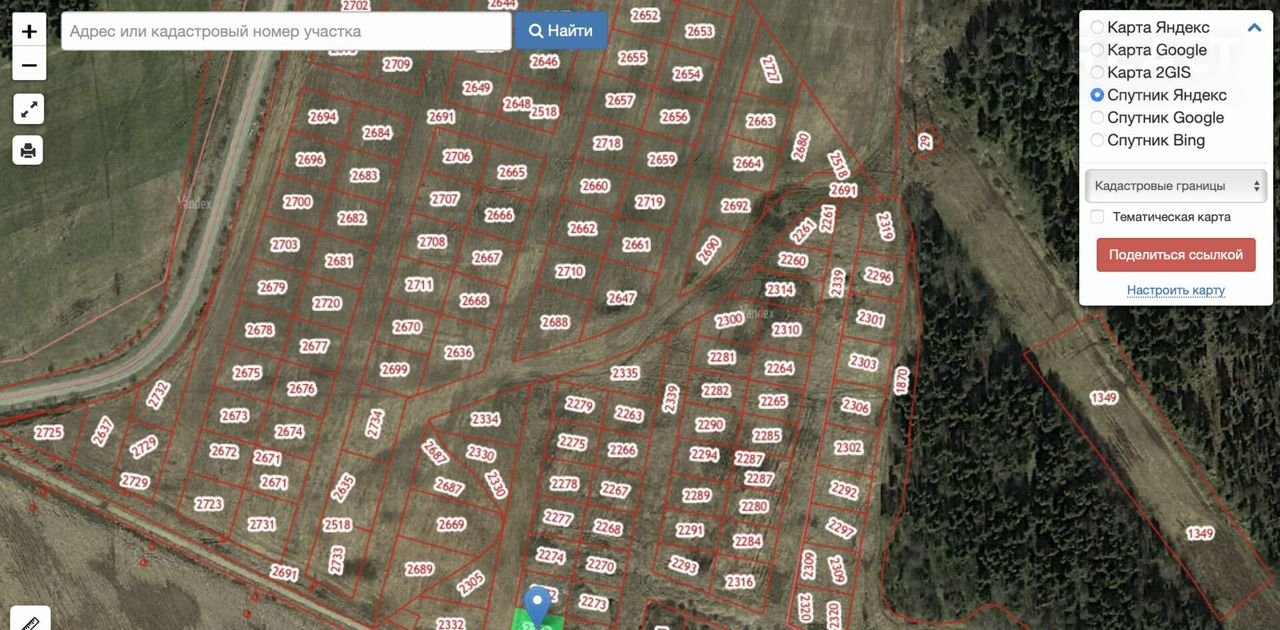
Task: Click the zoom out minus button
Action: pyautogui.click(x=29, y=66)
